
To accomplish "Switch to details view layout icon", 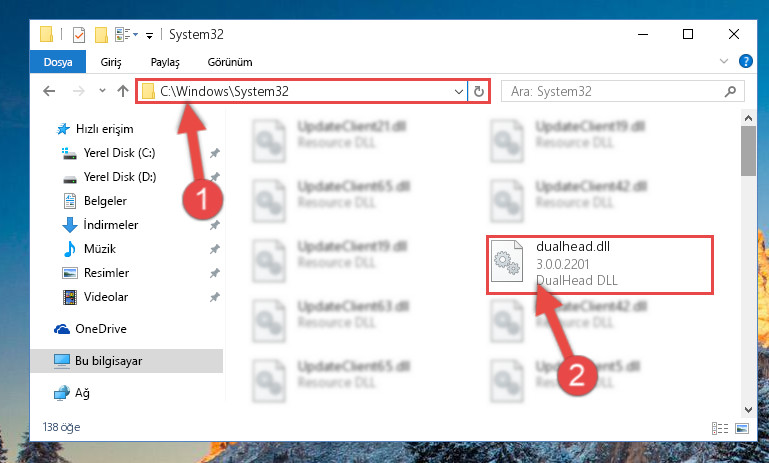I will [x=719, y=428].
